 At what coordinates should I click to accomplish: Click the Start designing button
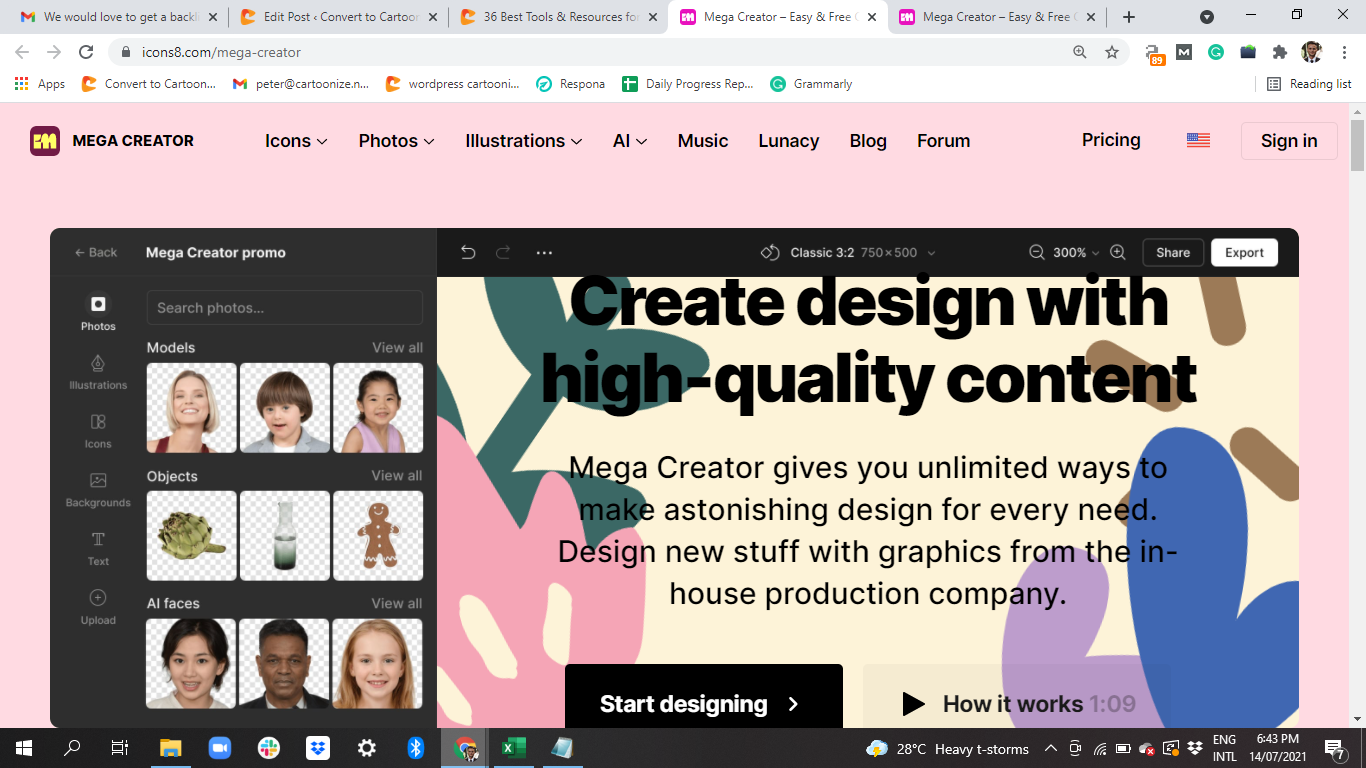[704, 697]
